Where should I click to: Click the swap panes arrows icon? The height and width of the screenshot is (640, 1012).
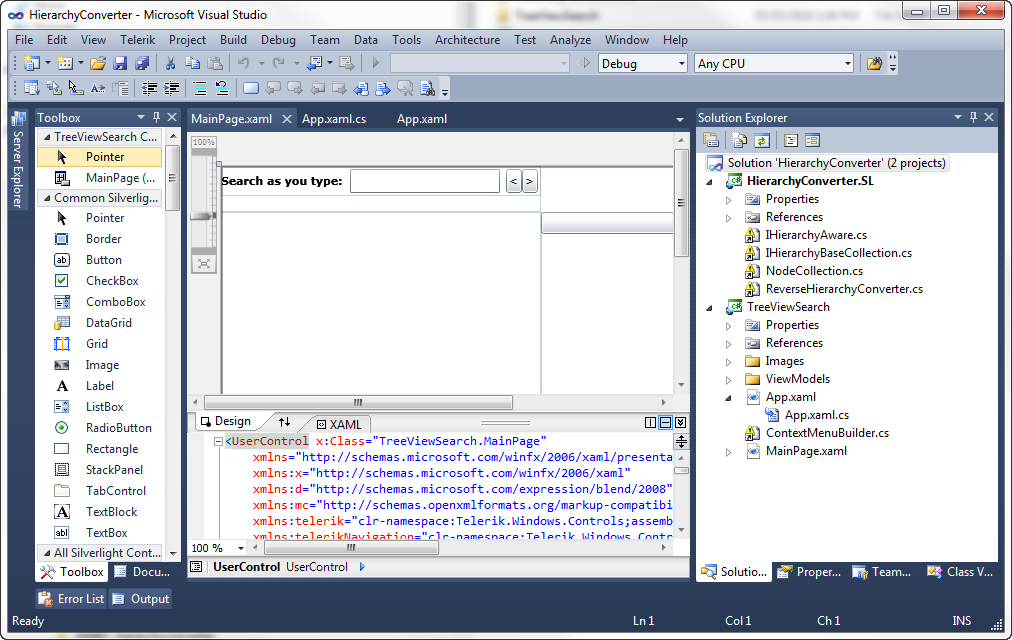(x=284, y=423)
